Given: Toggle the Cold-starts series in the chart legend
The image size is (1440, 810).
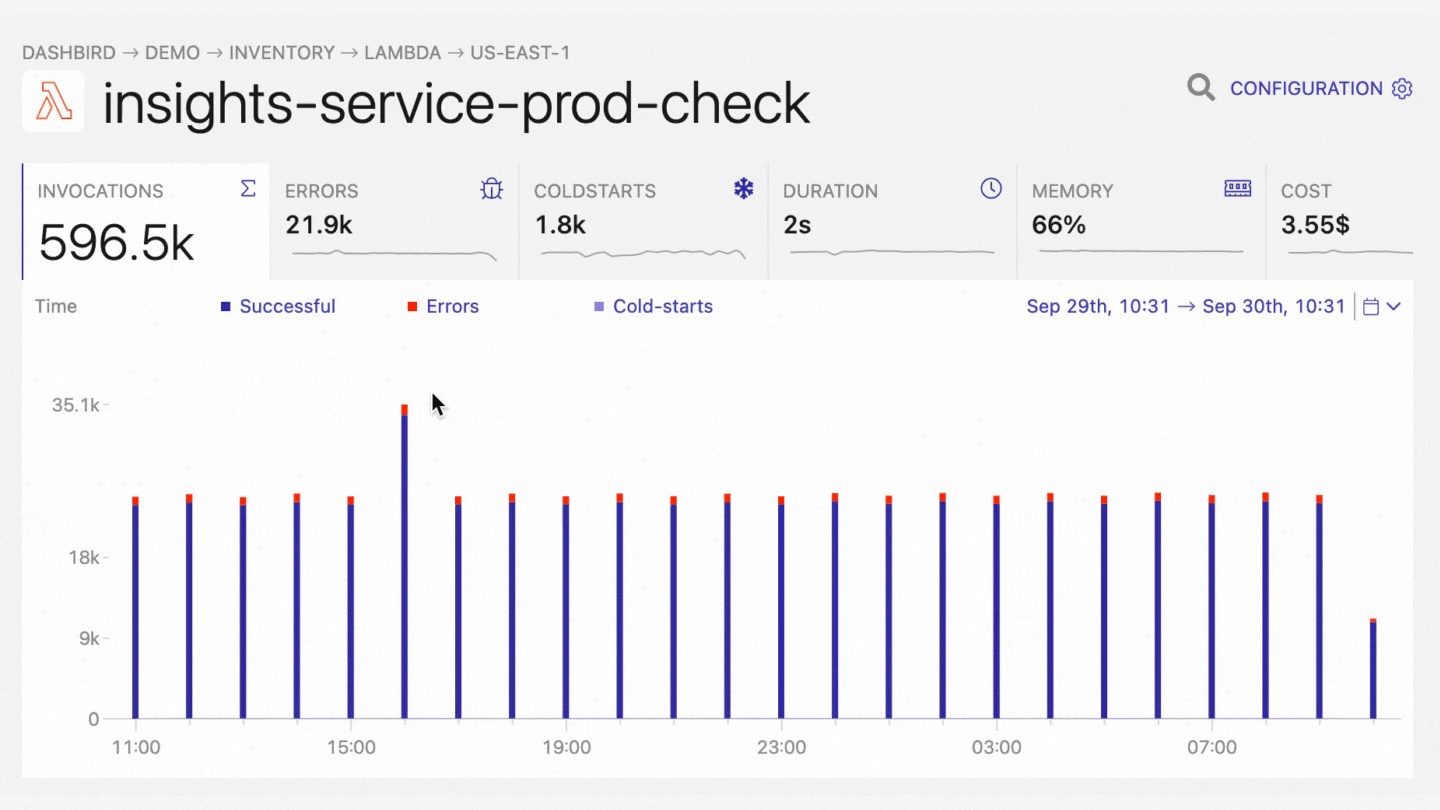Looking at the screenshot, I should point(662,306).
